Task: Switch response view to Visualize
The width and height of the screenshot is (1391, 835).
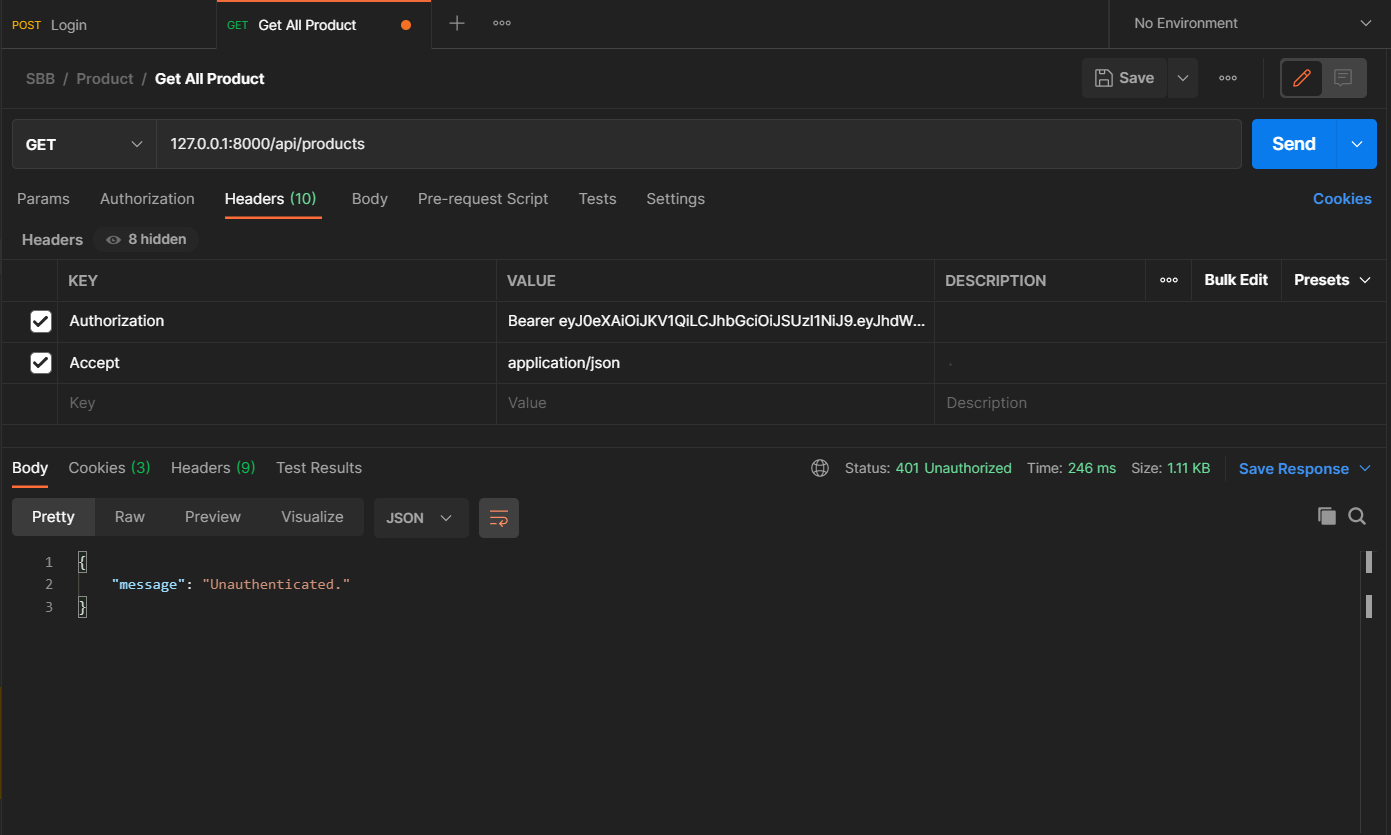Action: [x=312, y=517]
